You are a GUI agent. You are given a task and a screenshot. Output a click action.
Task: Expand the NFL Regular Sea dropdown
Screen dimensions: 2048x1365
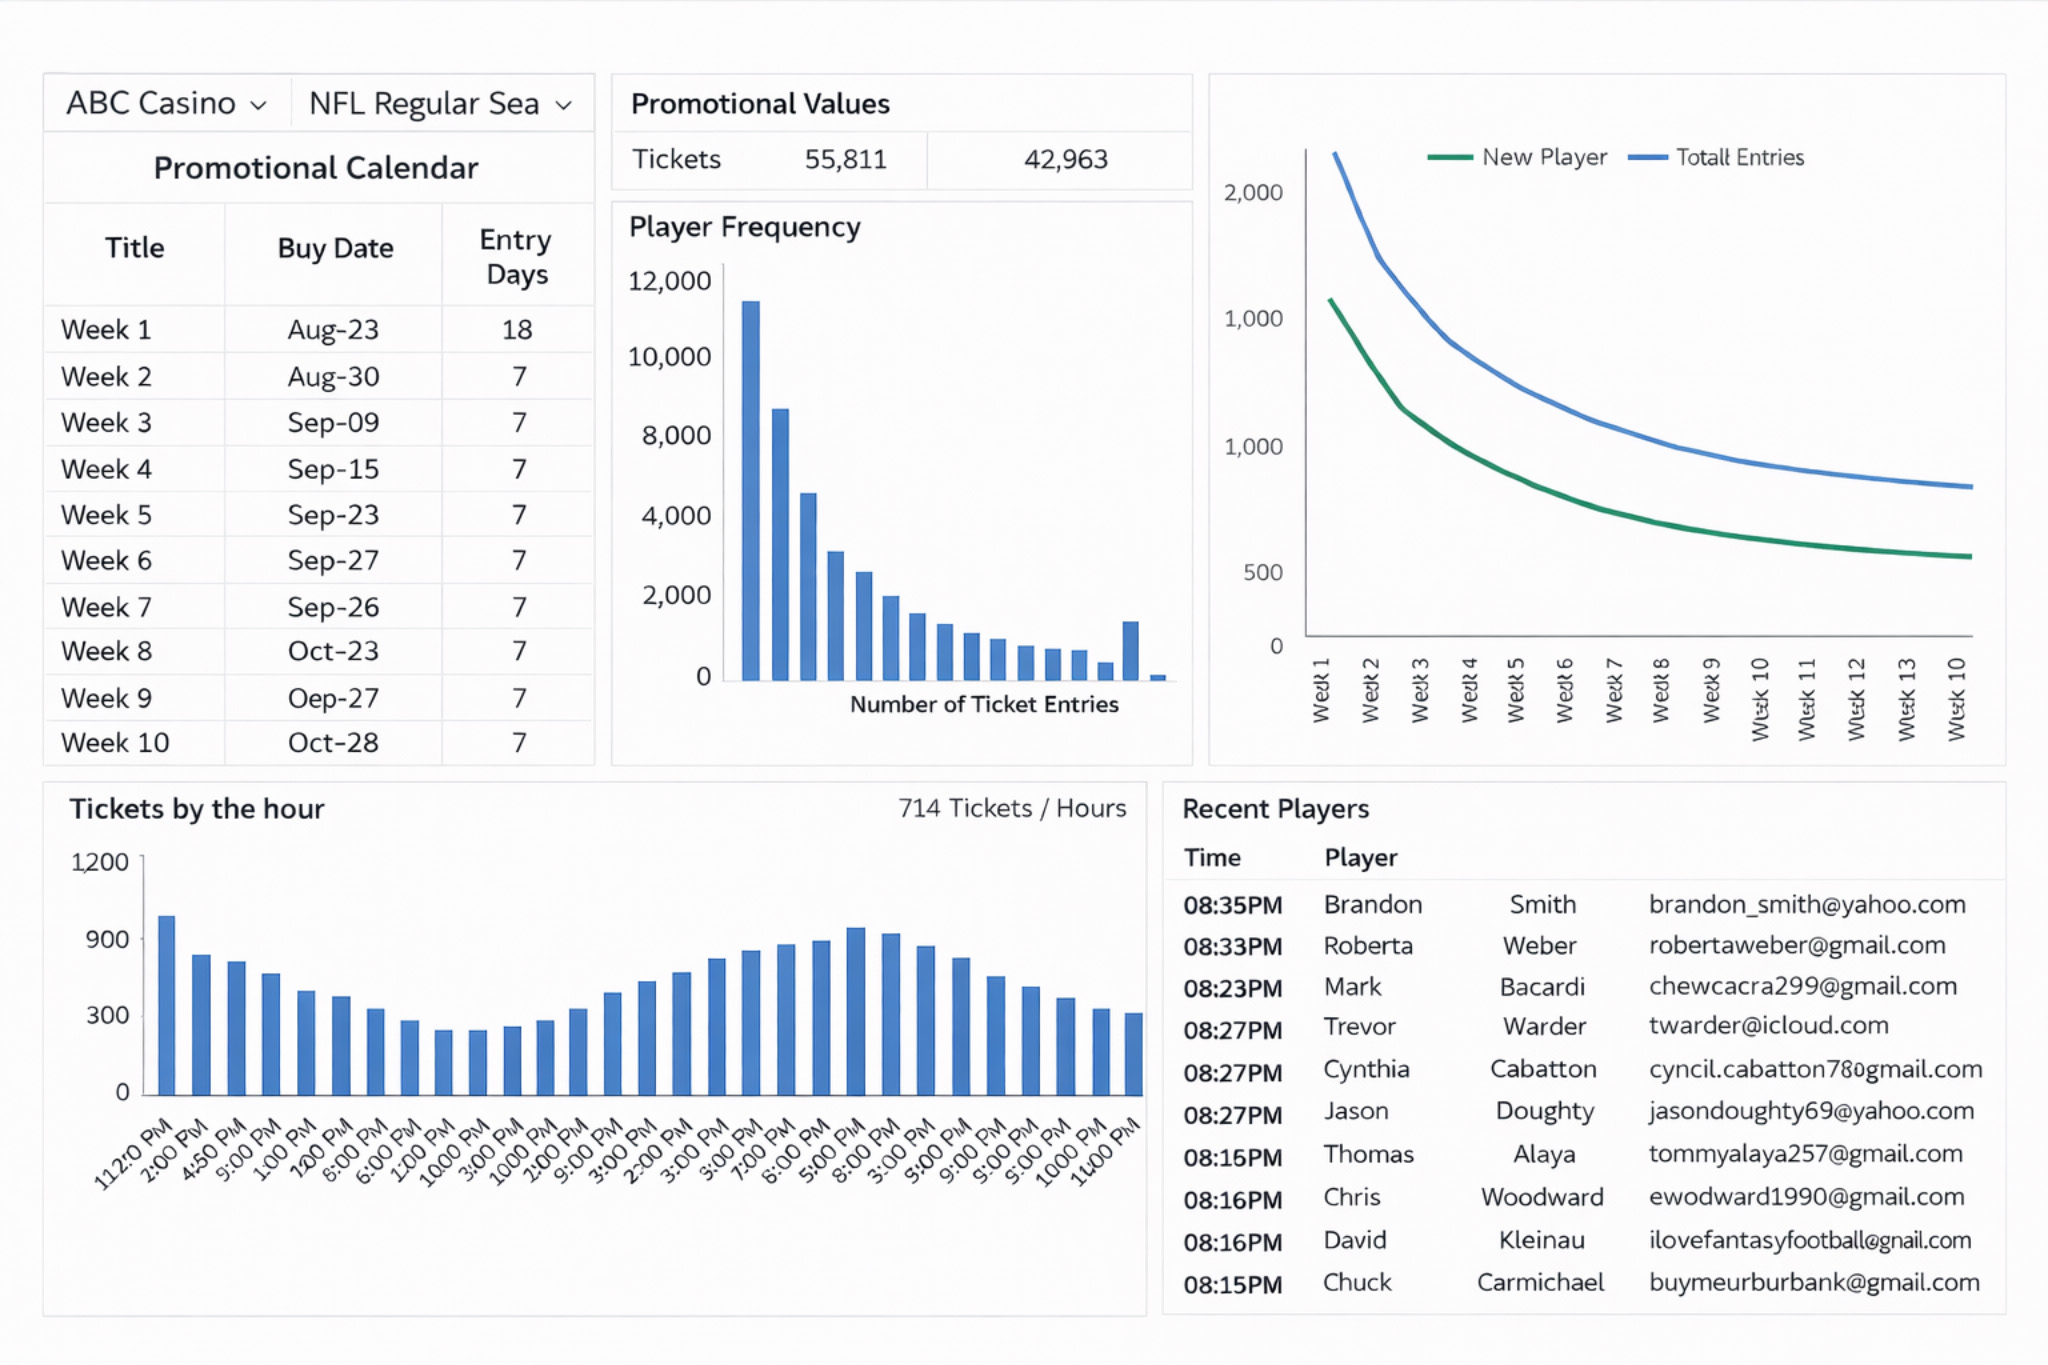point(440,103)
